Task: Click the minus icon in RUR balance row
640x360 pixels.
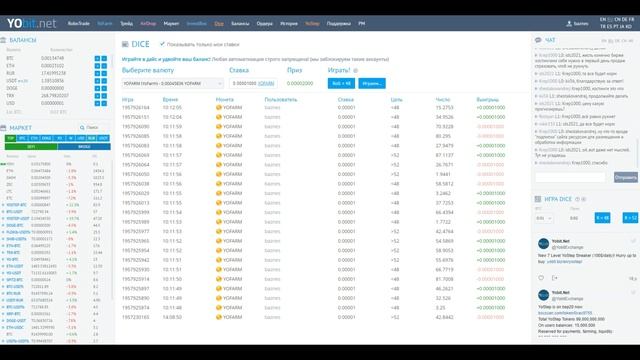Action: [x=104, y=73]
